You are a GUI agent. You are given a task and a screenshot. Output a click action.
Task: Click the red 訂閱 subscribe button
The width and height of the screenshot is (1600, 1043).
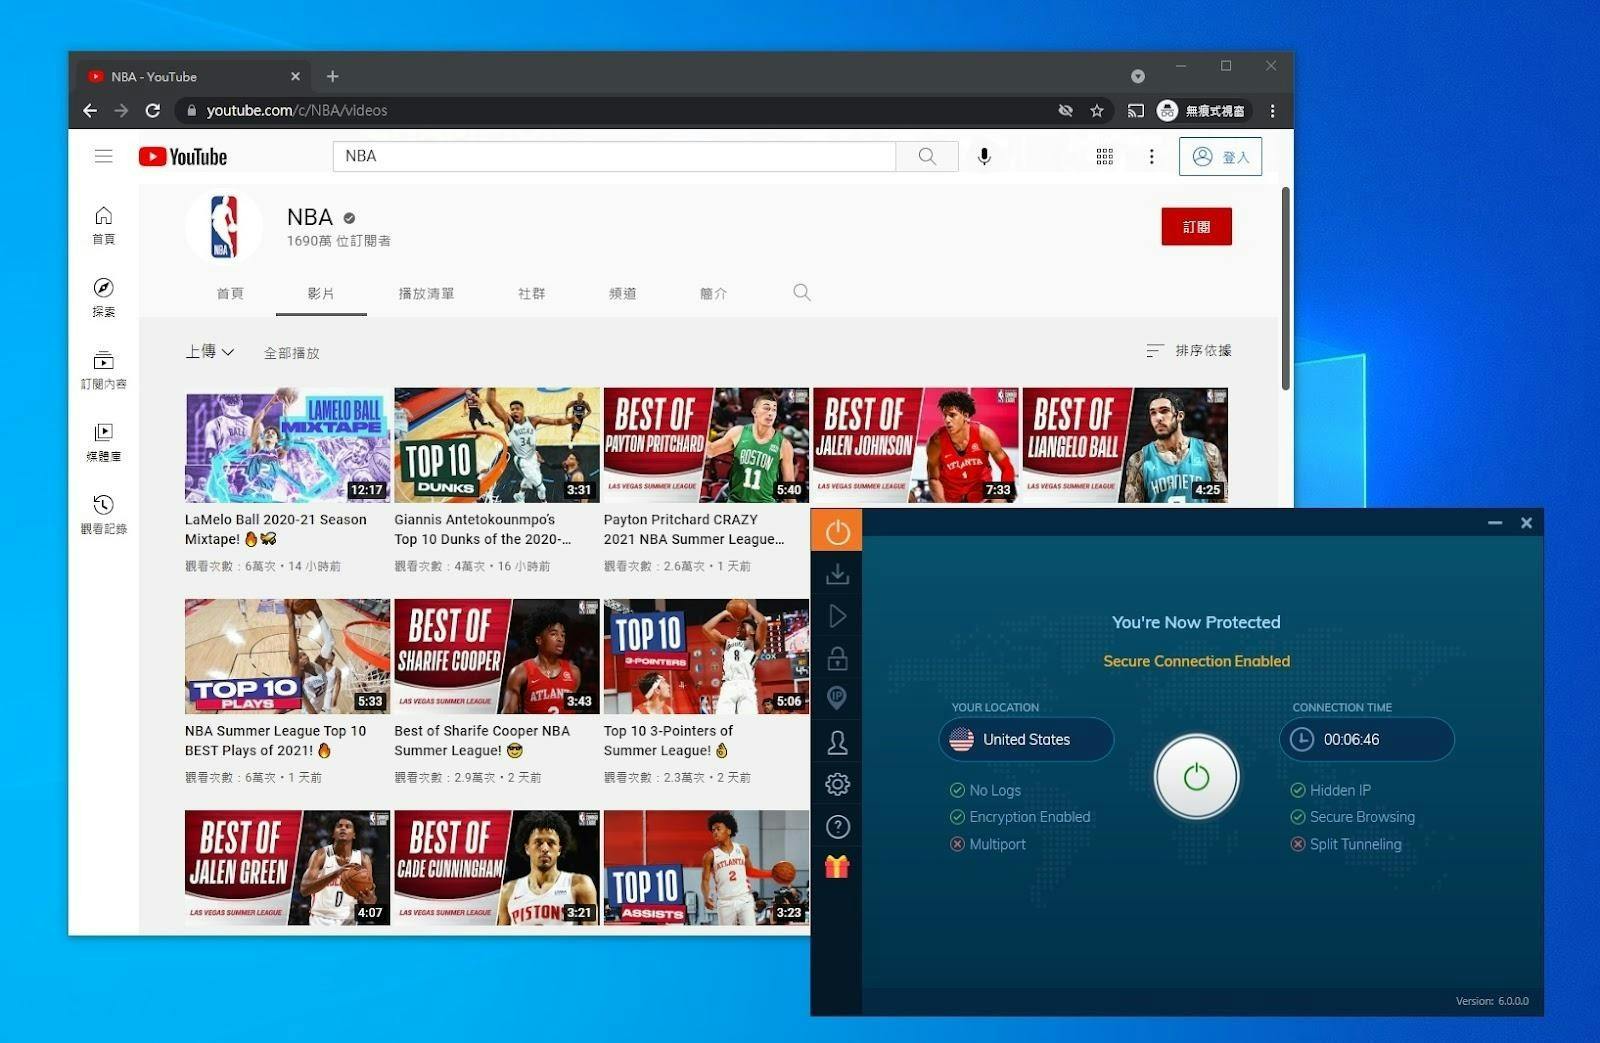click(1196, 227)
